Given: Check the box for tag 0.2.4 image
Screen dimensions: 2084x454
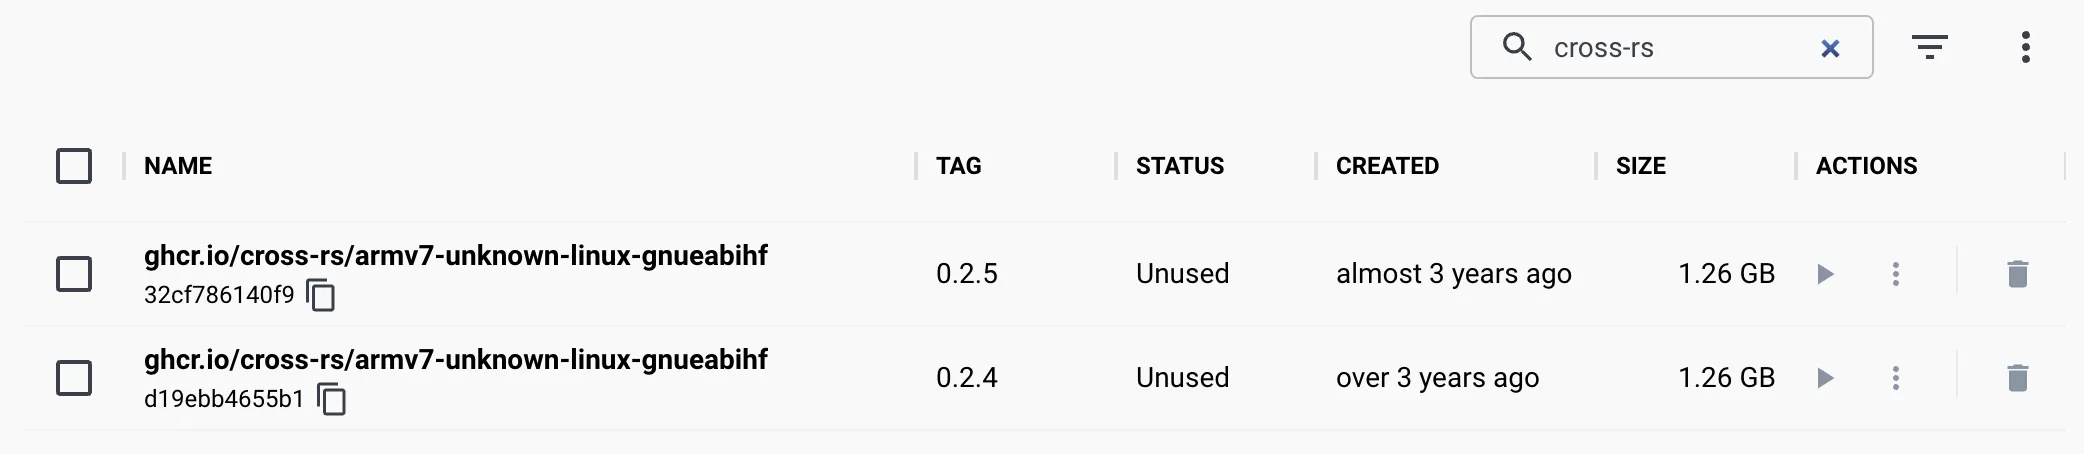Looking at the screenshot, I should (74, 378).
